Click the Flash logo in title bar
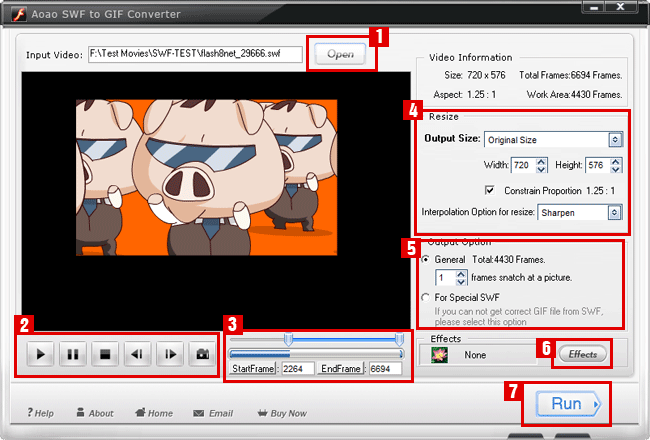This screenshot has width=650, height=440. point(19,14)
